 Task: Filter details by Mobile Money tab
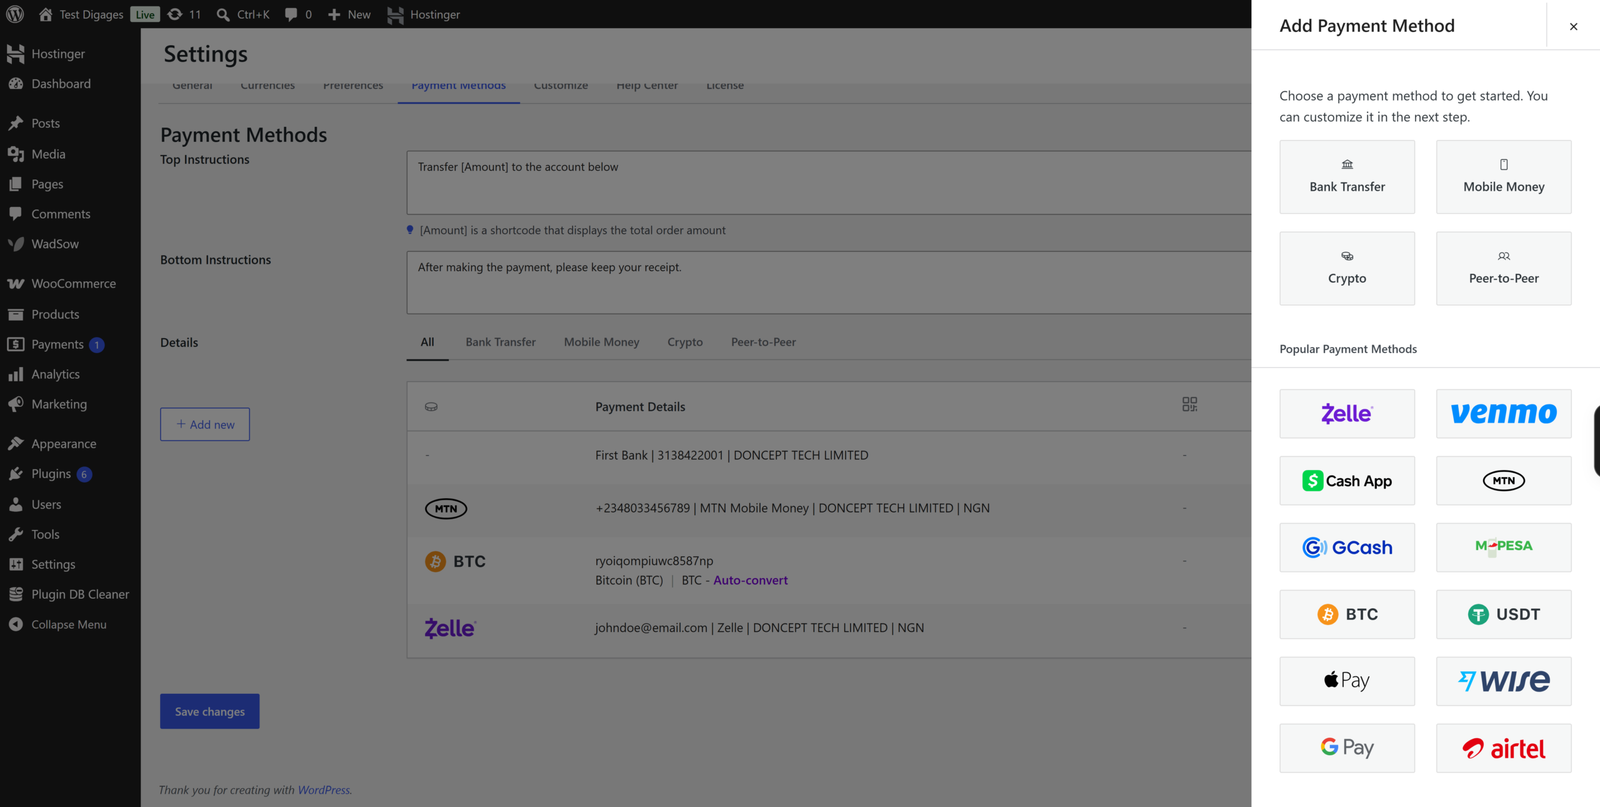[x=602, y=342]
